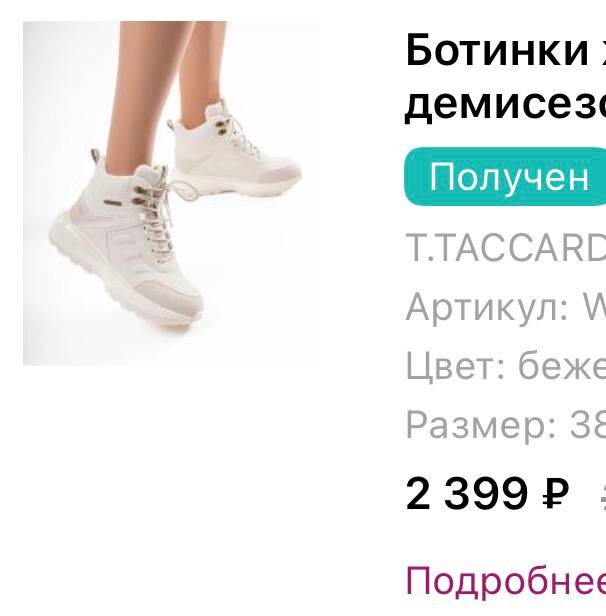Click the crossed-out old price
Image resolution: width=606 pixels, height=616 pixels.
pyautogui.click(x=603, y=495)
